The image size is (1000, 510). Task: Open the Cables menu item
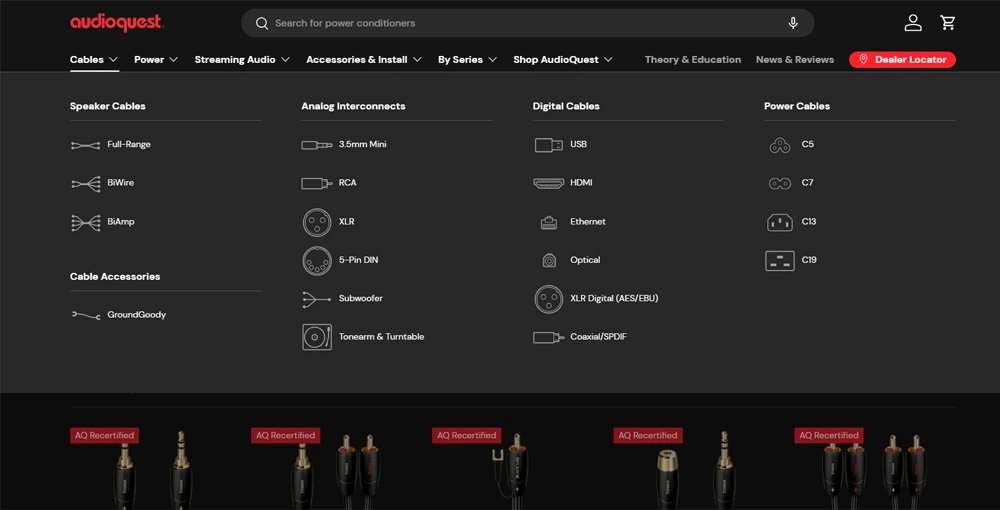[x=87, y=59]
